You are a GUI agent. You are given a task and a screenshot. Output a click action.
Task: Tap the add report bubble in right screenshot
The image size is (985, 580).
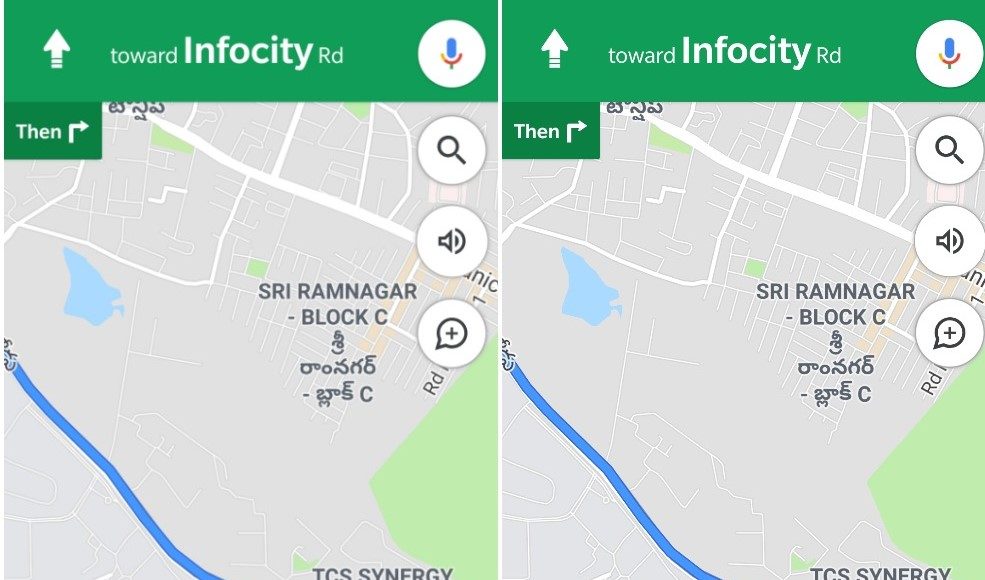pyautogui.click(x=949, y=333)
